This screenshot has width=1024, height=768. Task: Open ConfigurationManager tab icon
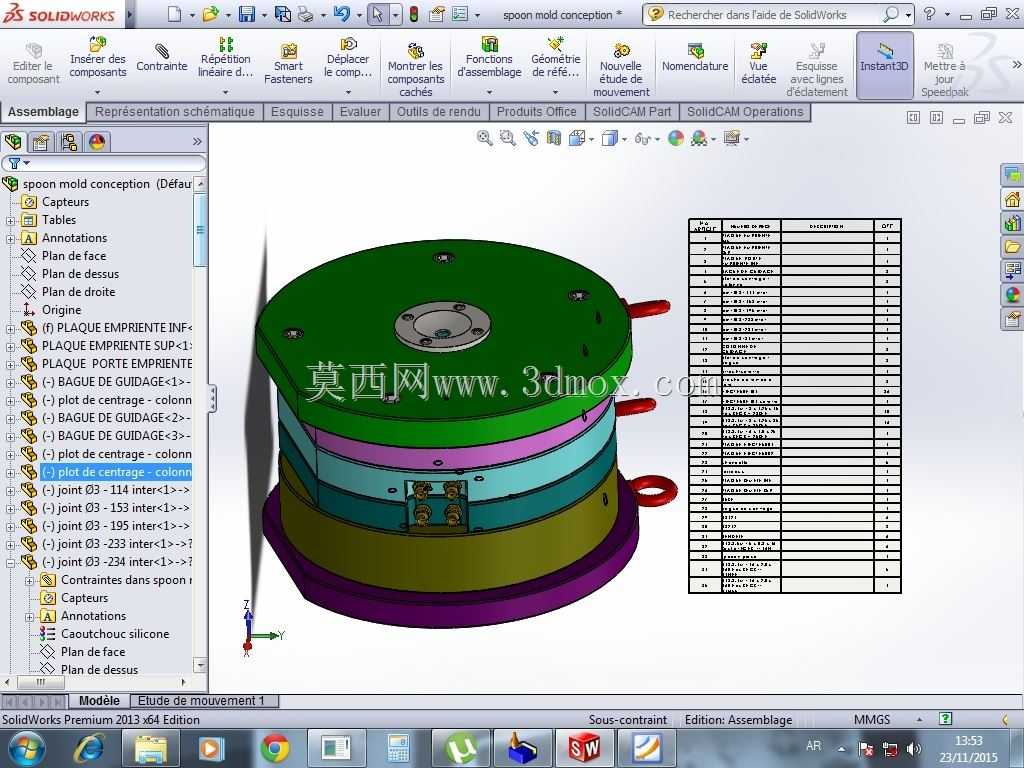tap(69, 142)
